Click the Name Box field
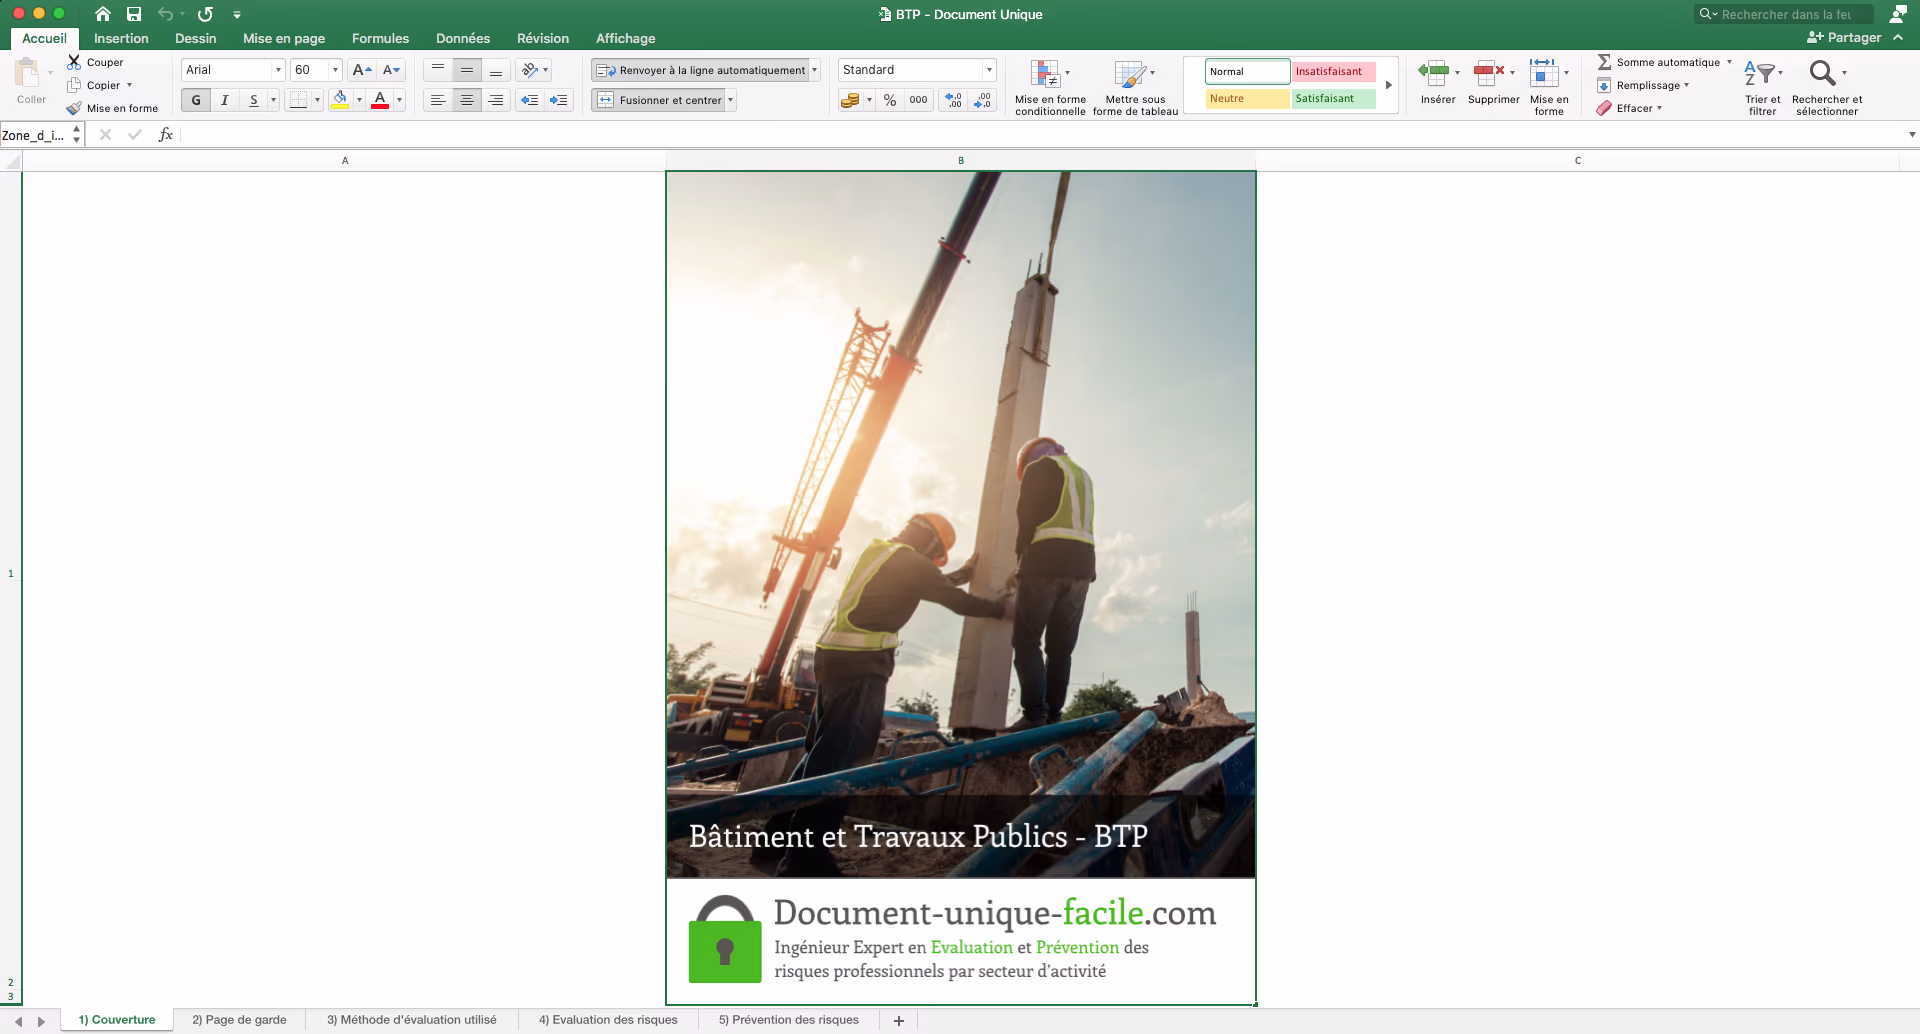 34,135
